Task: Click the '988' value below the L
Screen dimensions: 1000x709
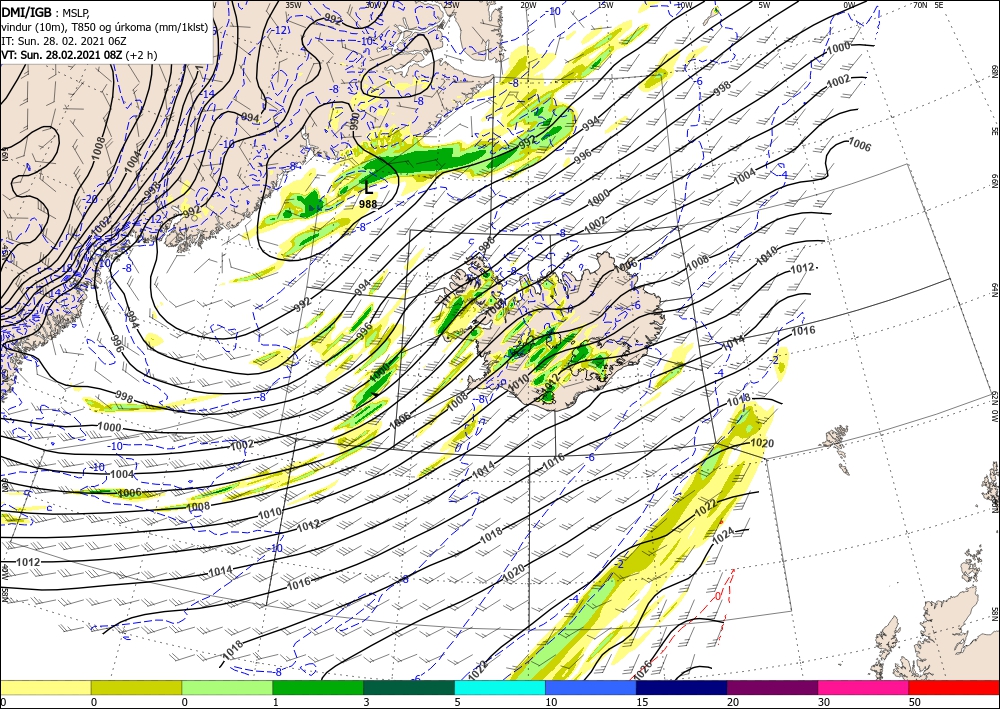Action: (368, 204)
